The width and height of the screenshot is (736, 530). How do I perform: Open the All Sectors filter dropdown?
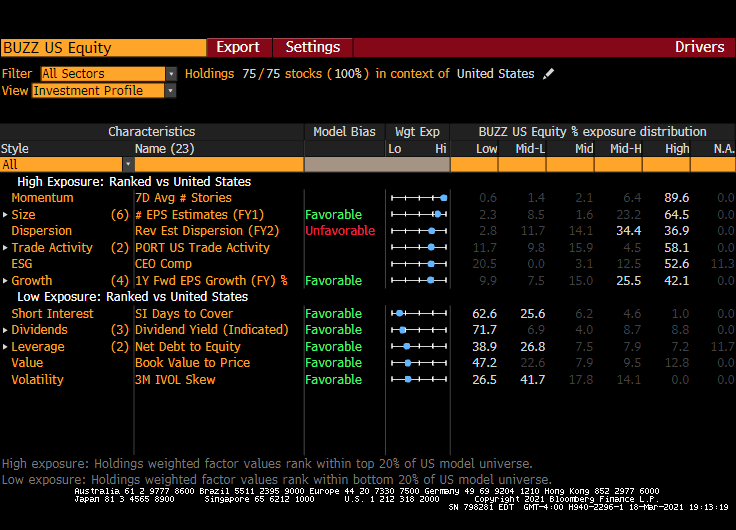coord(171,74)
